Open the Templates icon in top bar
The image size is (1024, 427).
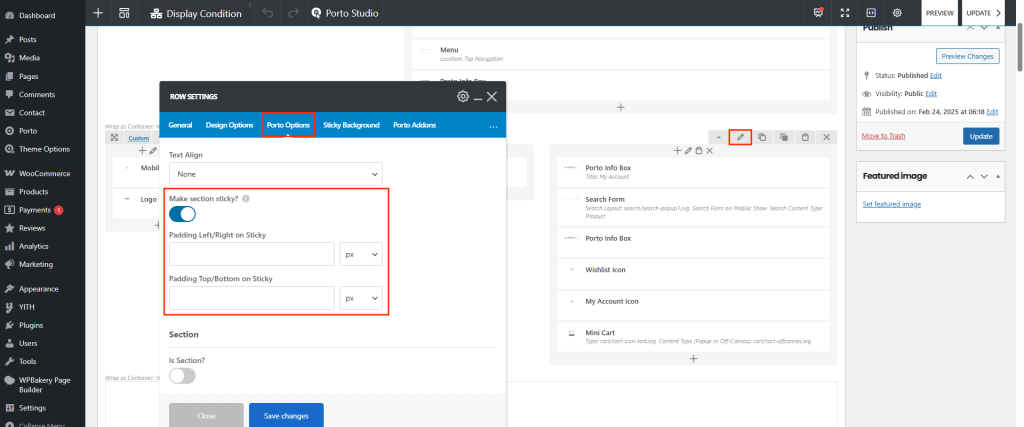(x=124, y=13)
